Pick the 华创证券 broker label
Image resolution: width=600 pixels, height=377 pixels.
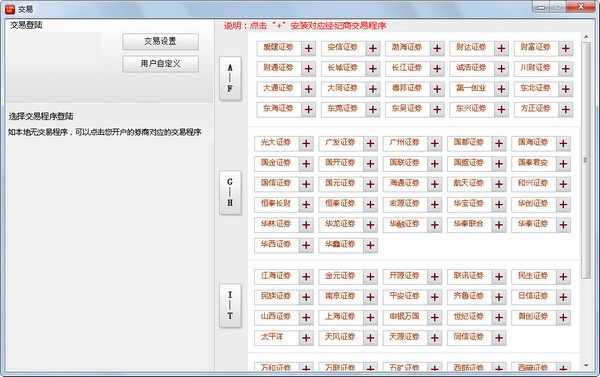pyautogui.click(x=533, y=204)
